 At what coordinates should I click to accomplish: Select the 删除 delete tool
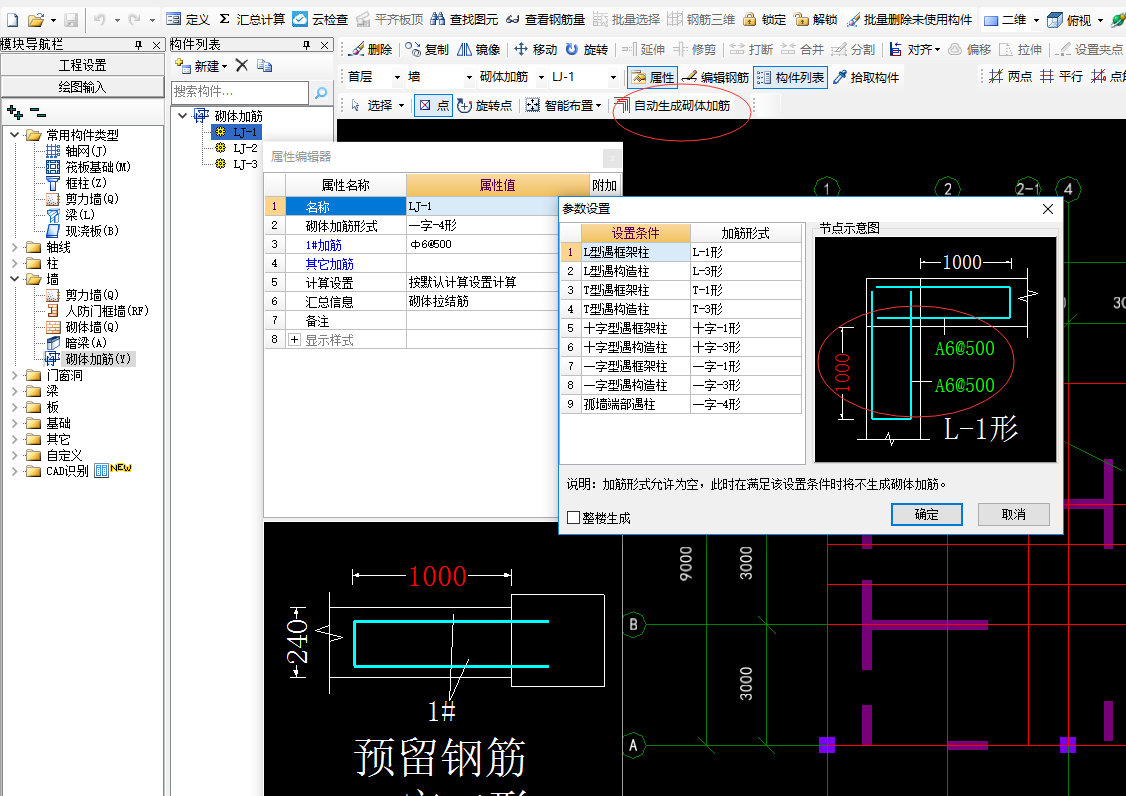tap(371, 50)
